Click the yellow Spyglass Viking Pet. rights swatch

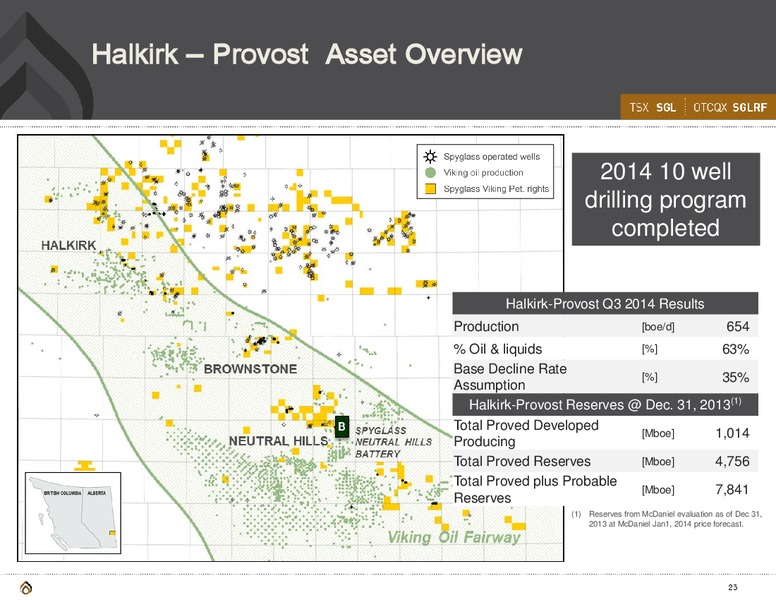[x=431, y=189]
